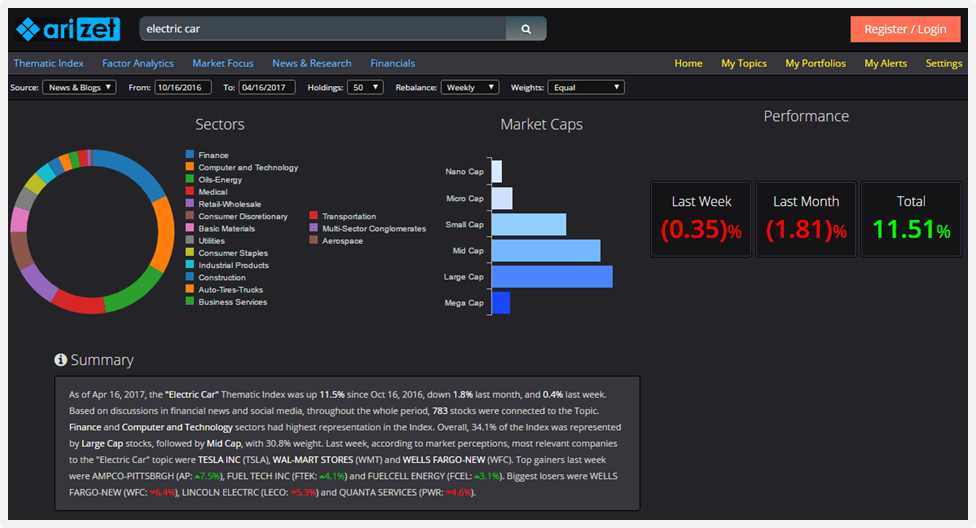Click the Business Services legend swatch
This screenshot has height=528, width=976.
(190, 301)
